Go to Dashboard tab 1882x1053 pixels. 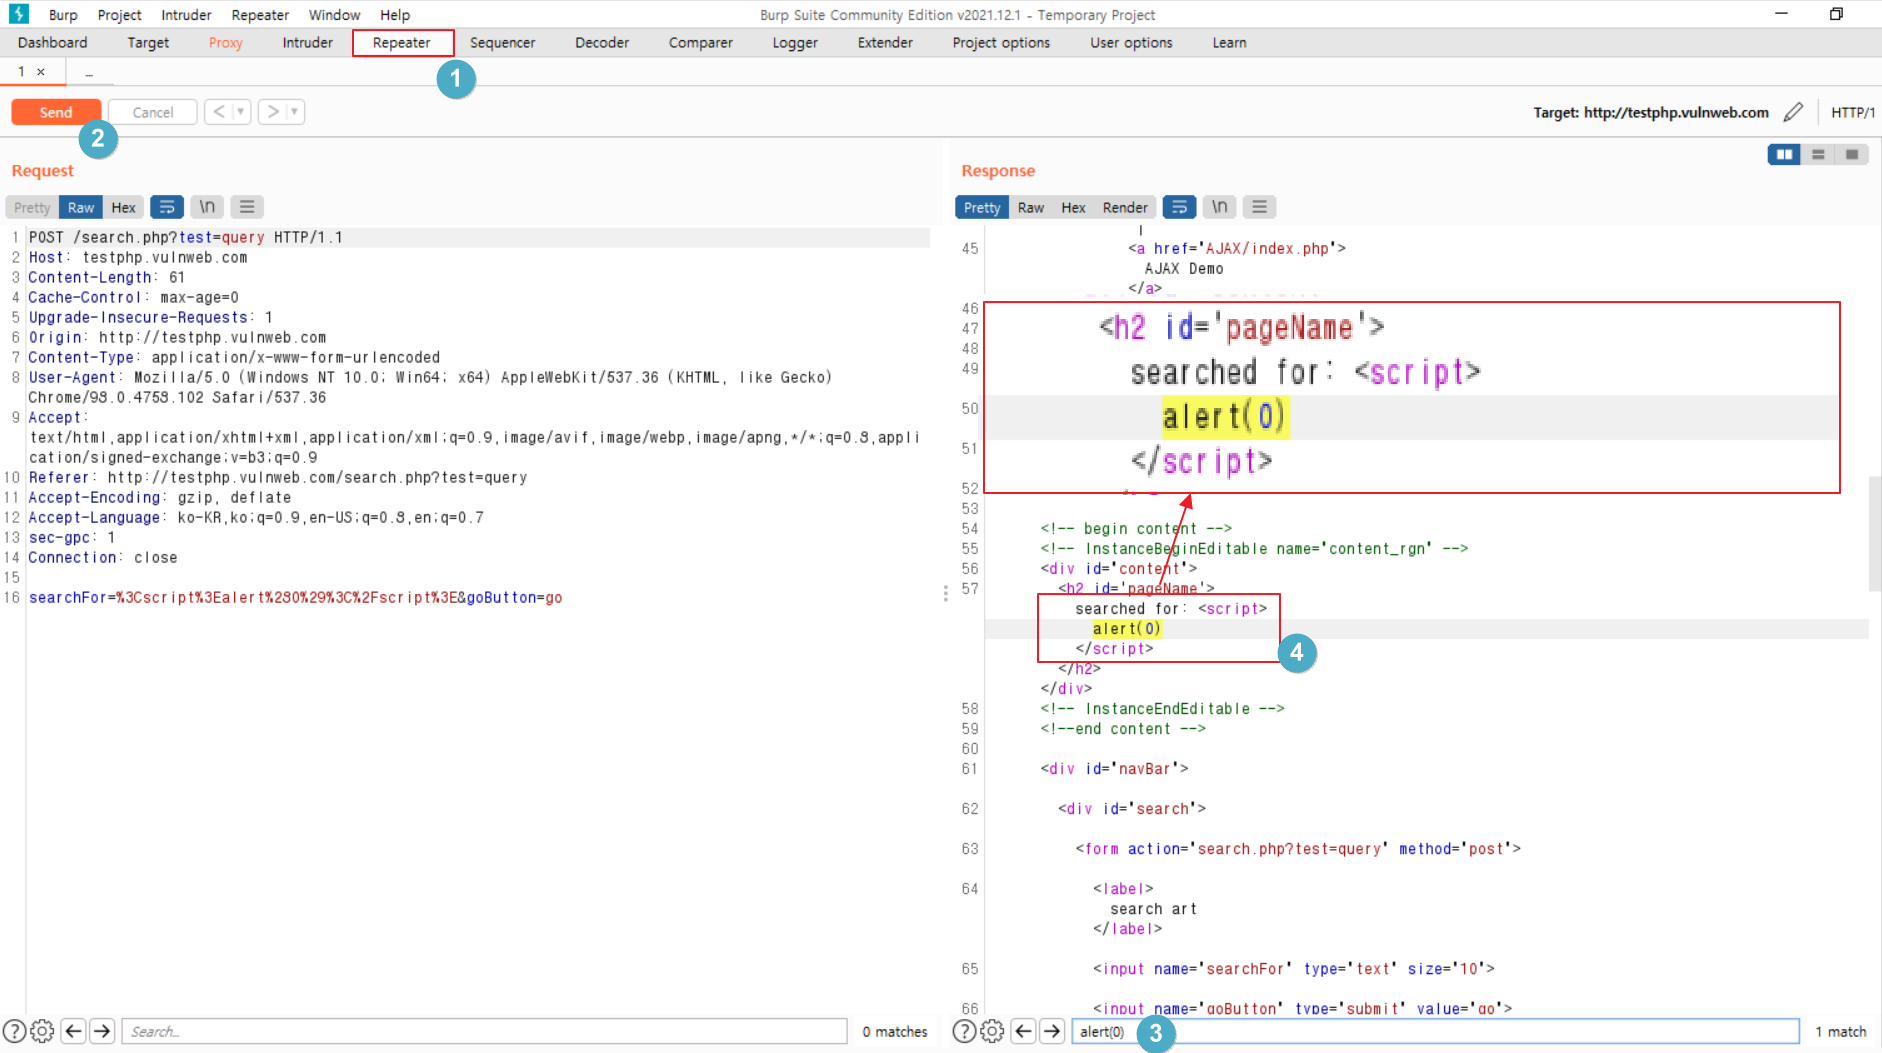coord(53,43)
